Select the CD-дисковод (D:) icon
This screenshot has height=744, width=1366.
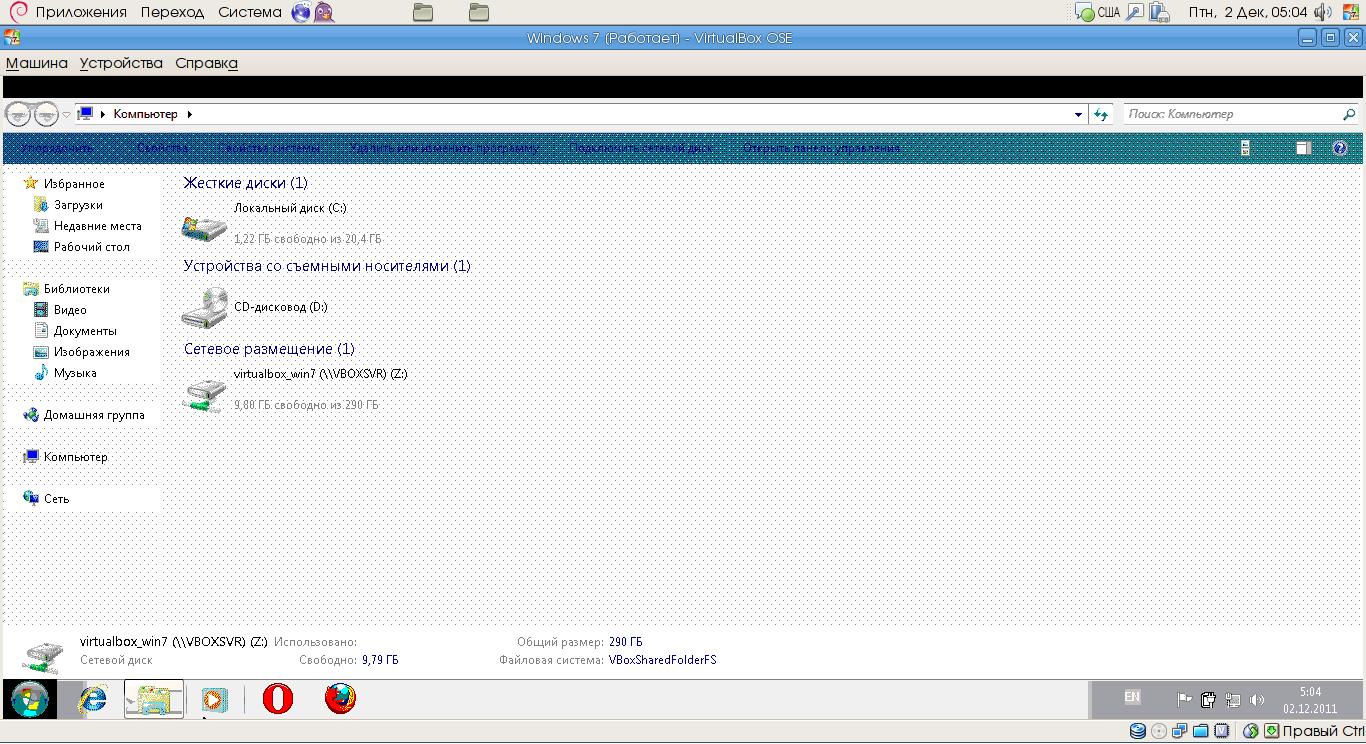(204, 307)
